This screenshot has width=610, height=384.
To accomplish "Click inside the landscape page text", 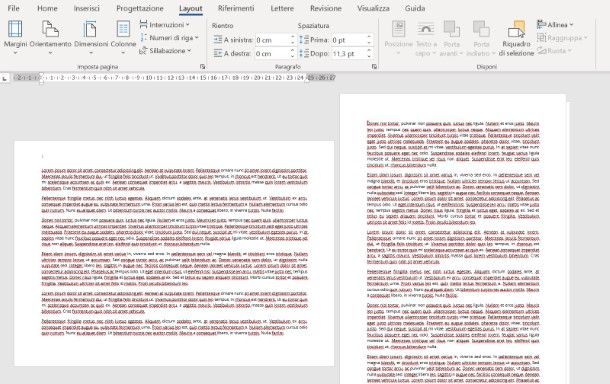I will [x=174, y=252].
